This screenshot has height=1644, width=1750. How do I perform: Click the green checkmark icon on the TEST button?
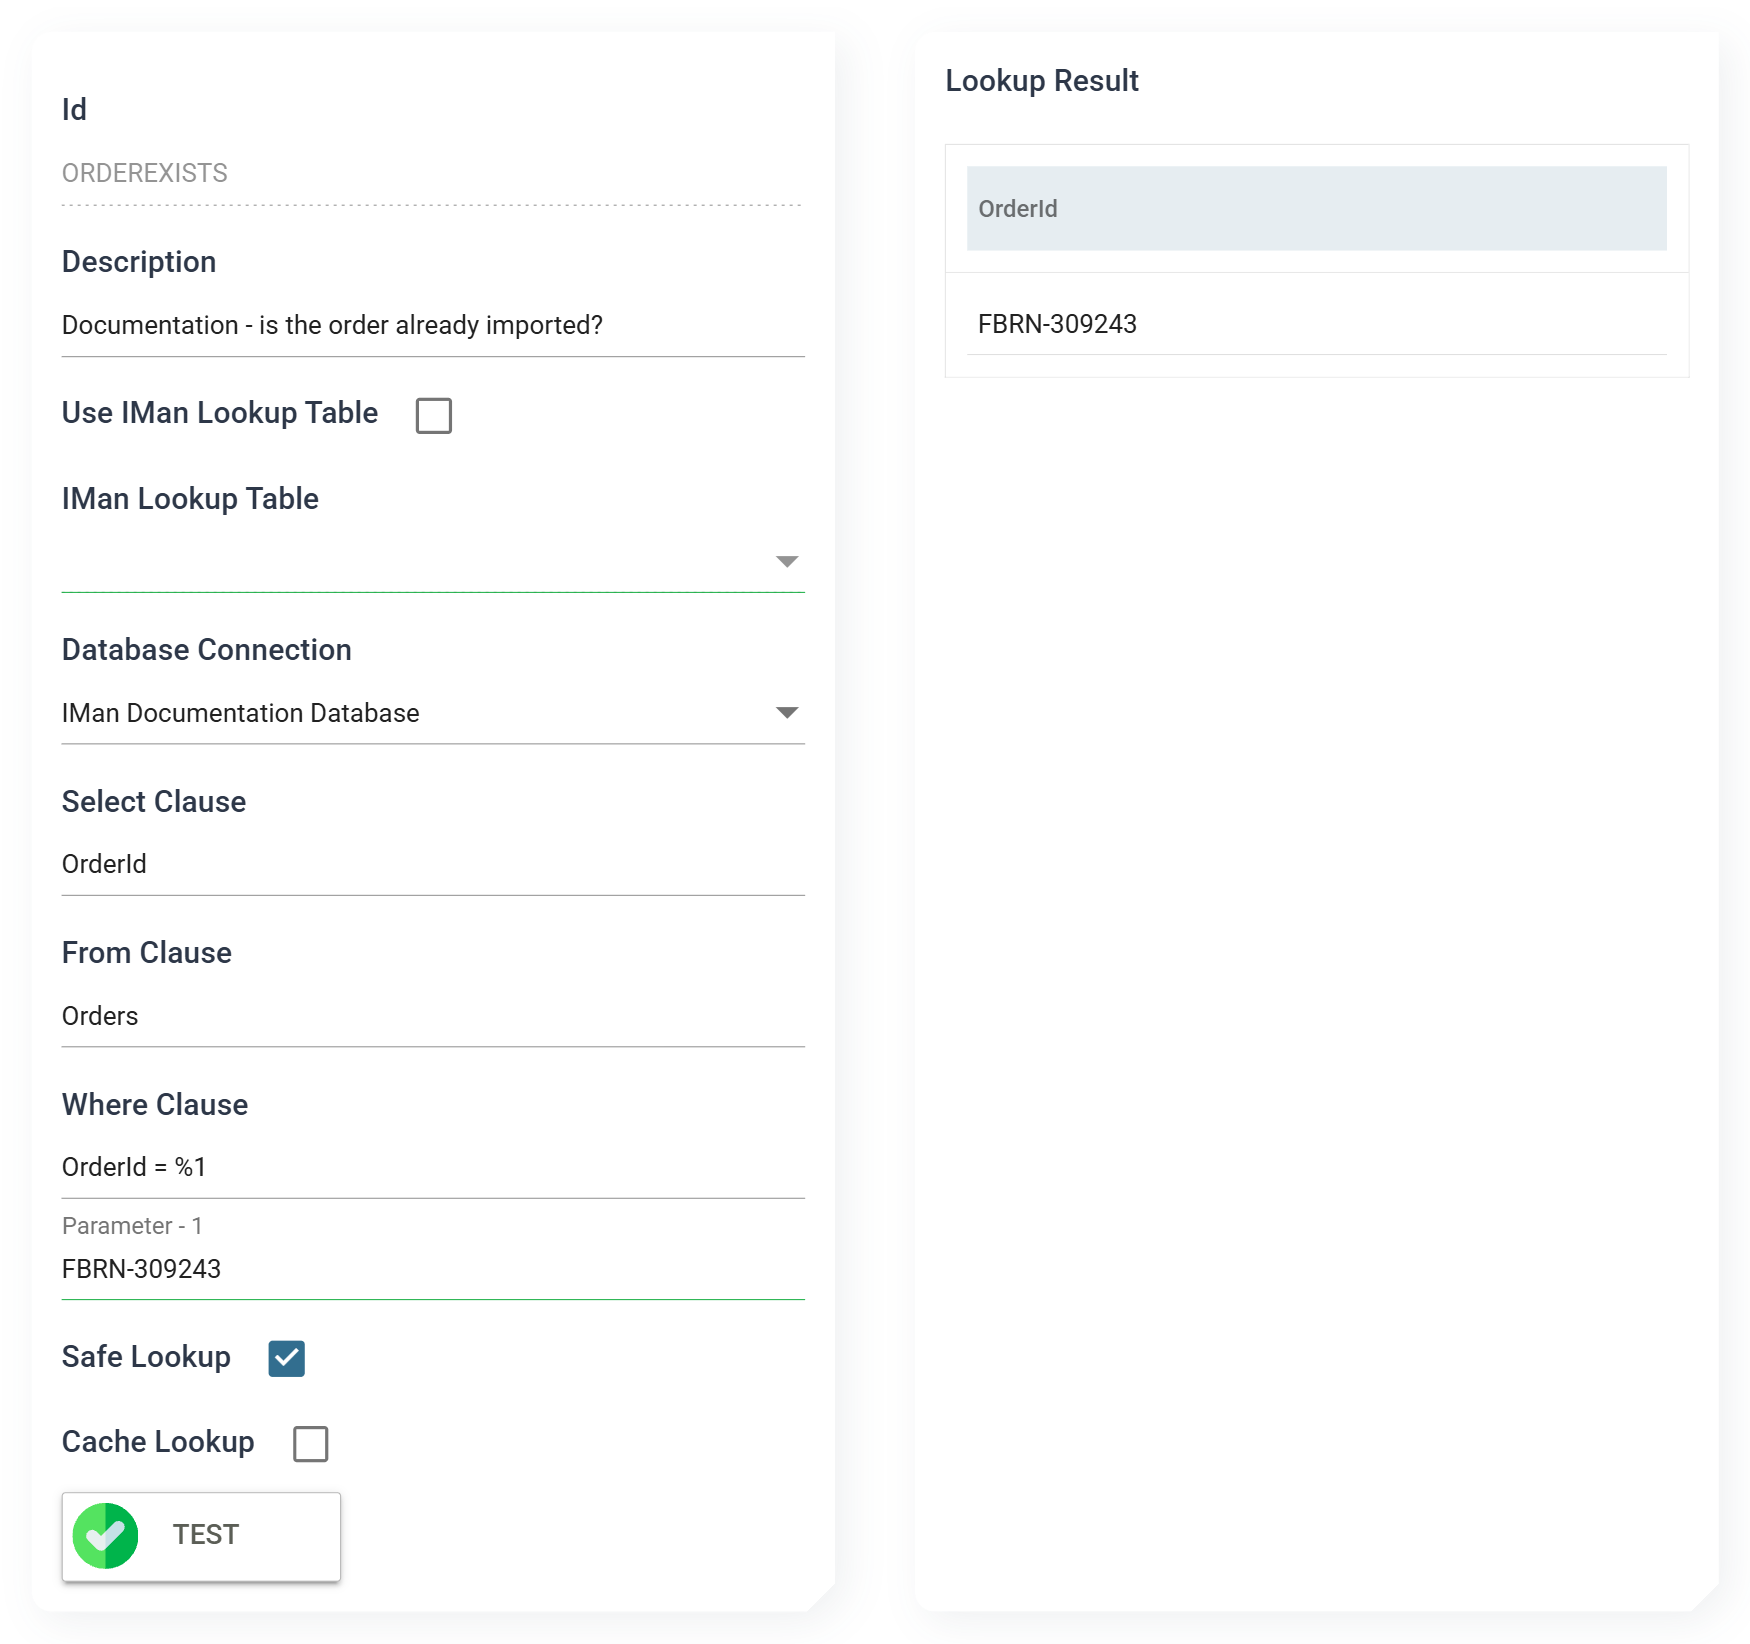105,1535
